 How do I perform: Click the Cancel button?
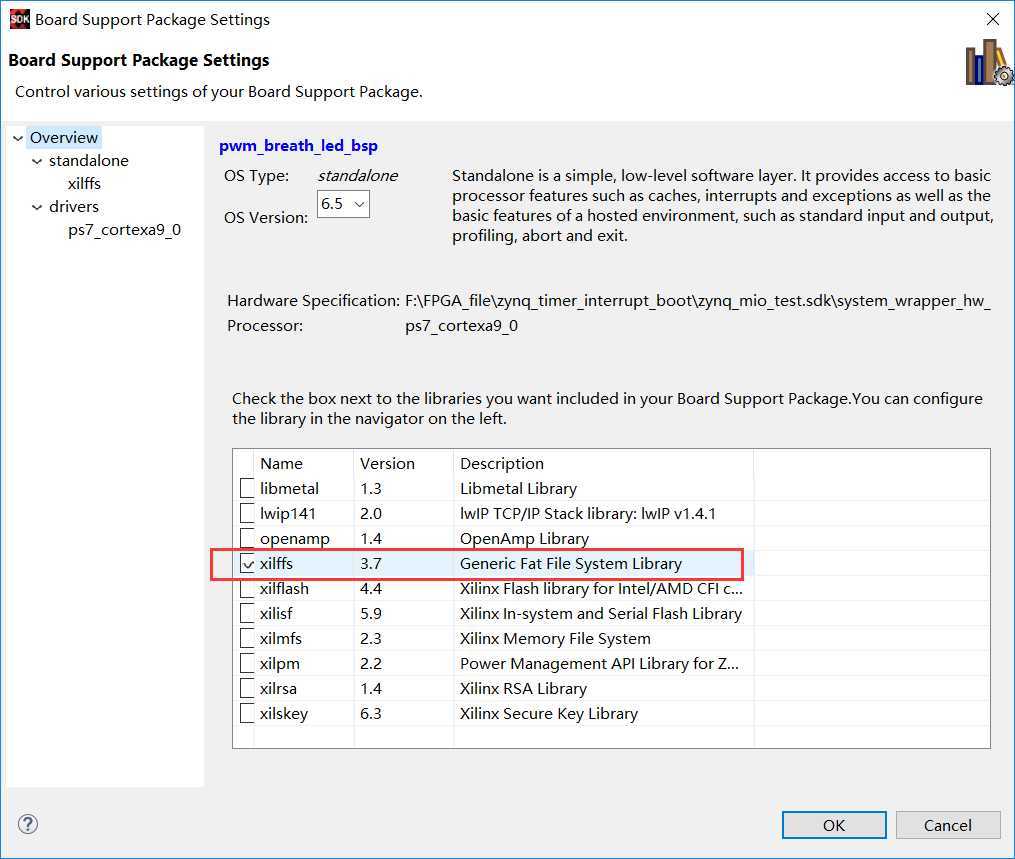tap(948, 825)
